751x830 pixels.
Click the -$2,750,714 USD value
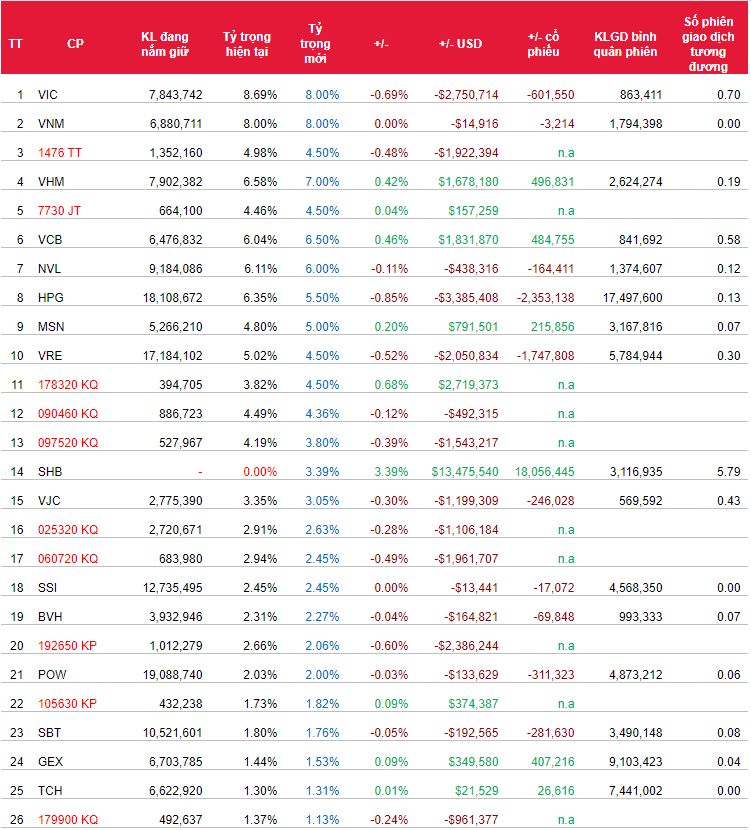click(466, 95)
